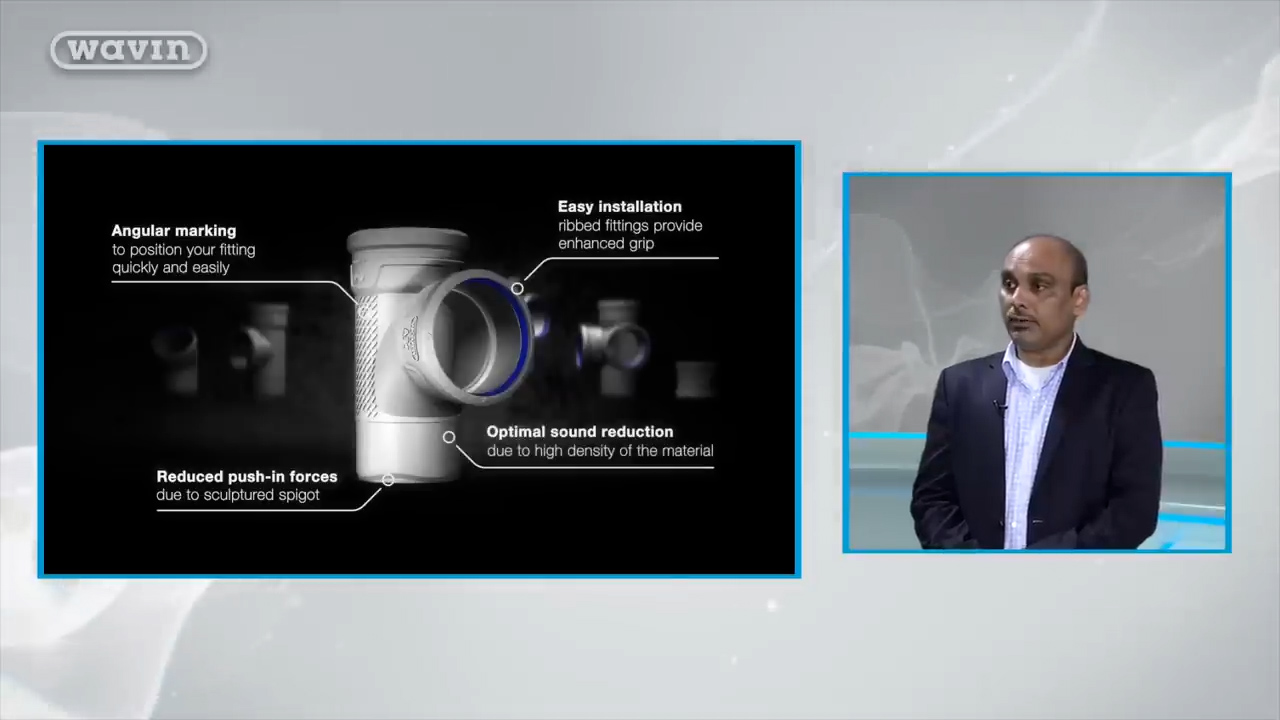
Task: Click the Reduced push-in forces hotspot circle
Action: [x=388, y=480]
